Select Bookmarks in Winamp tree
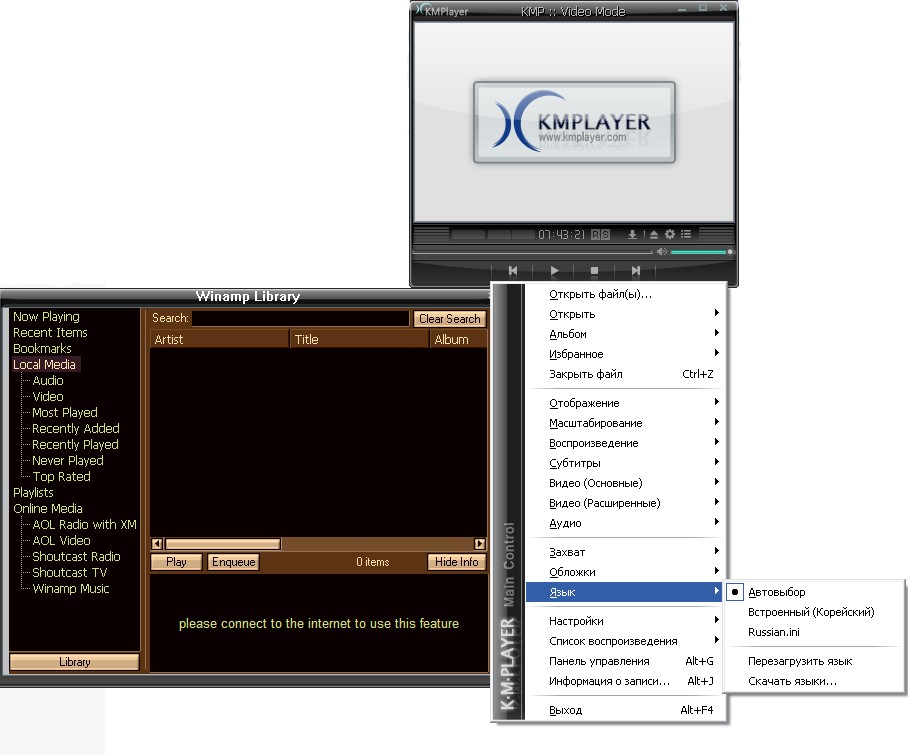The width and height of the screenshot is (908, 755). 42,349
